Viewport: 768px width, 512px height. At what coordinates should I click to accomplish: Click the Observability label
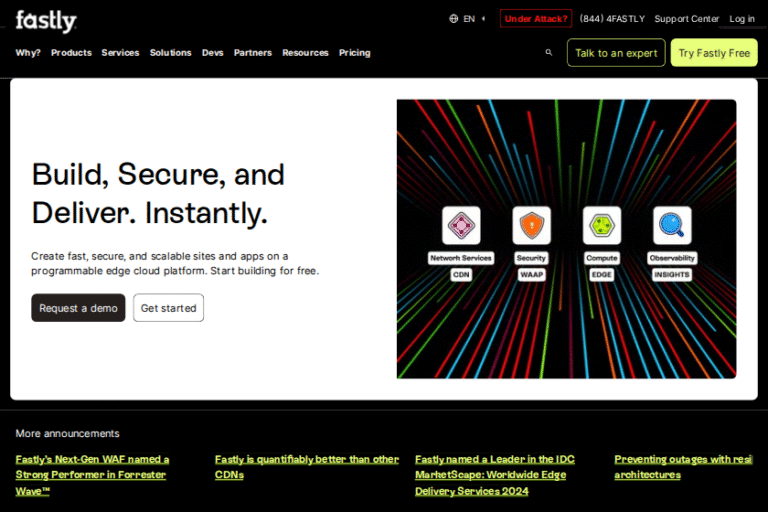pos(672,258)
